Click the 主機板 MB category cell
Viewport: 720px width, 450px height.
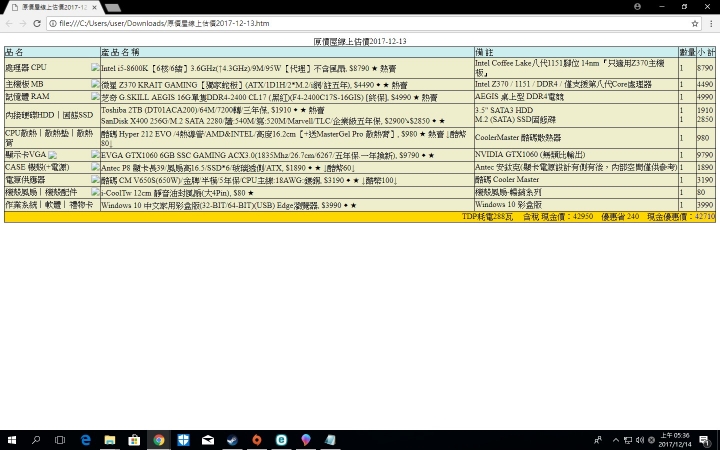[52, 84]
